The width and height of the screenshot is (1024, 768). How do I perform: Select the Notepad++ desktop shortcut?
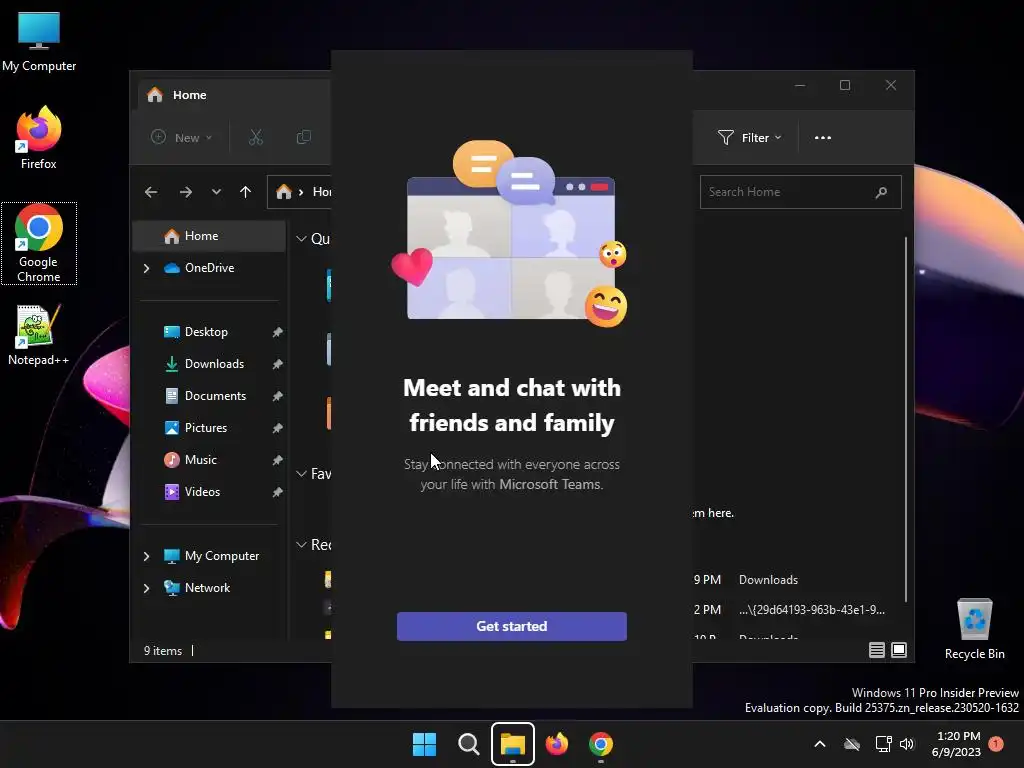tap(39, 334)
